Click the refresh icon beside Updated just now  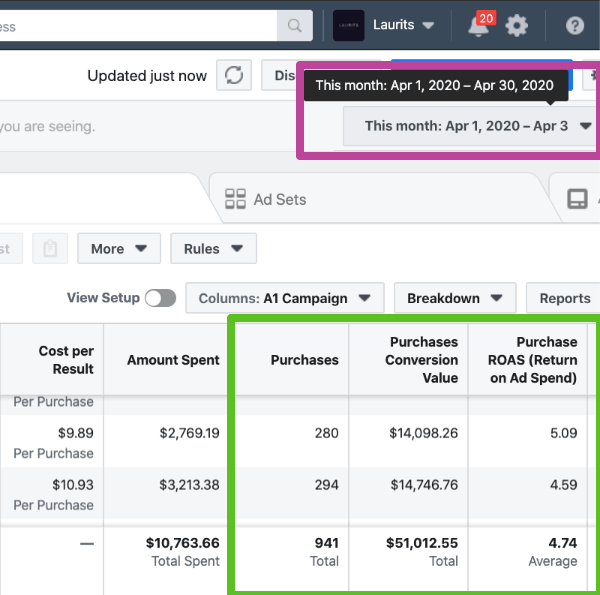pyautogui.click(x=234, y=75)
